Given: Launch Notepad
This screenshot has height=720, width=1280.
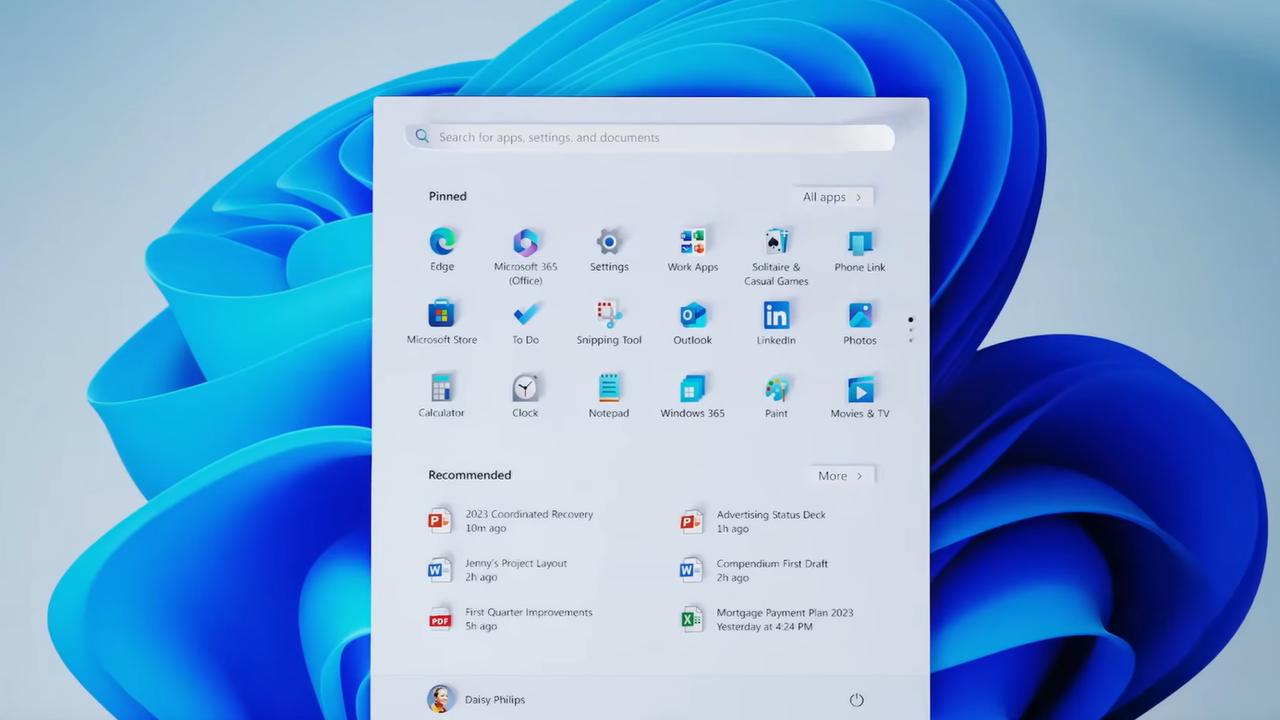Looking at the screenshot, I should click(609, 396).
